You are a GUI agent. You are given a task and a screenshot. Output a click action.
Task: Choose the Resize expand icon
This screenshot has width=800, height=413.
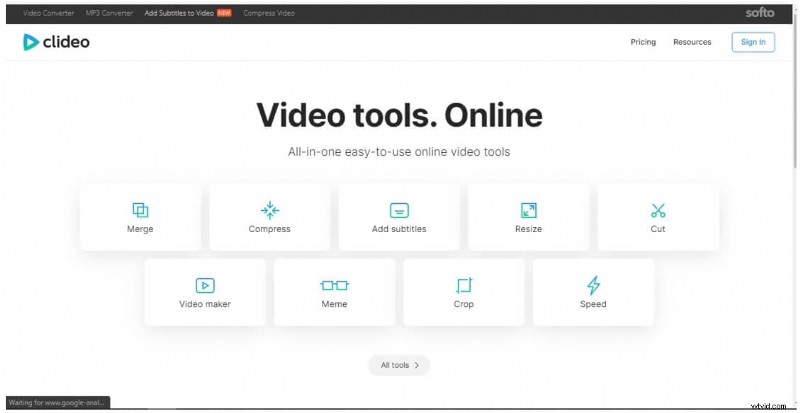[529, 210]
